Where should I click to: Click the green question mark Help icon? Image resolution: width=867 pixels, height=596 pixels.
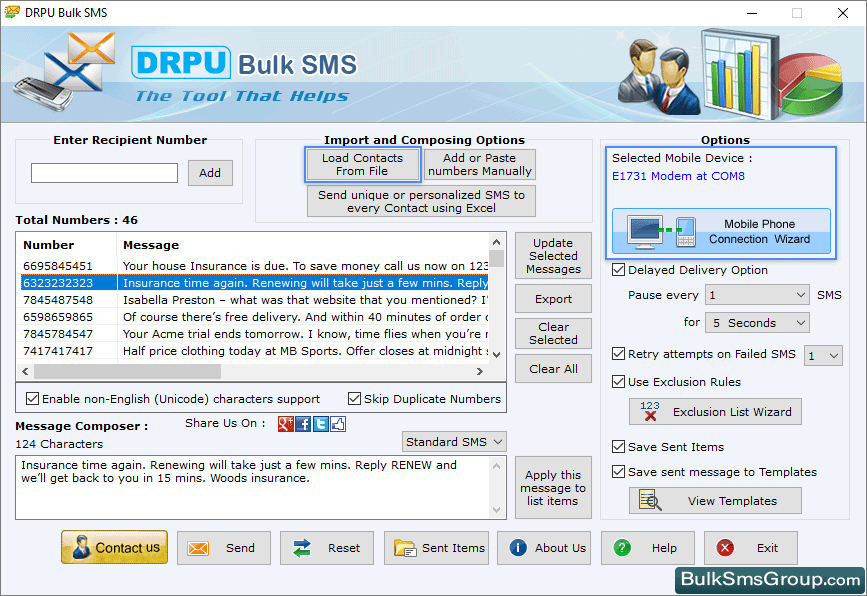pyautogui.click(x=622, y=548)
